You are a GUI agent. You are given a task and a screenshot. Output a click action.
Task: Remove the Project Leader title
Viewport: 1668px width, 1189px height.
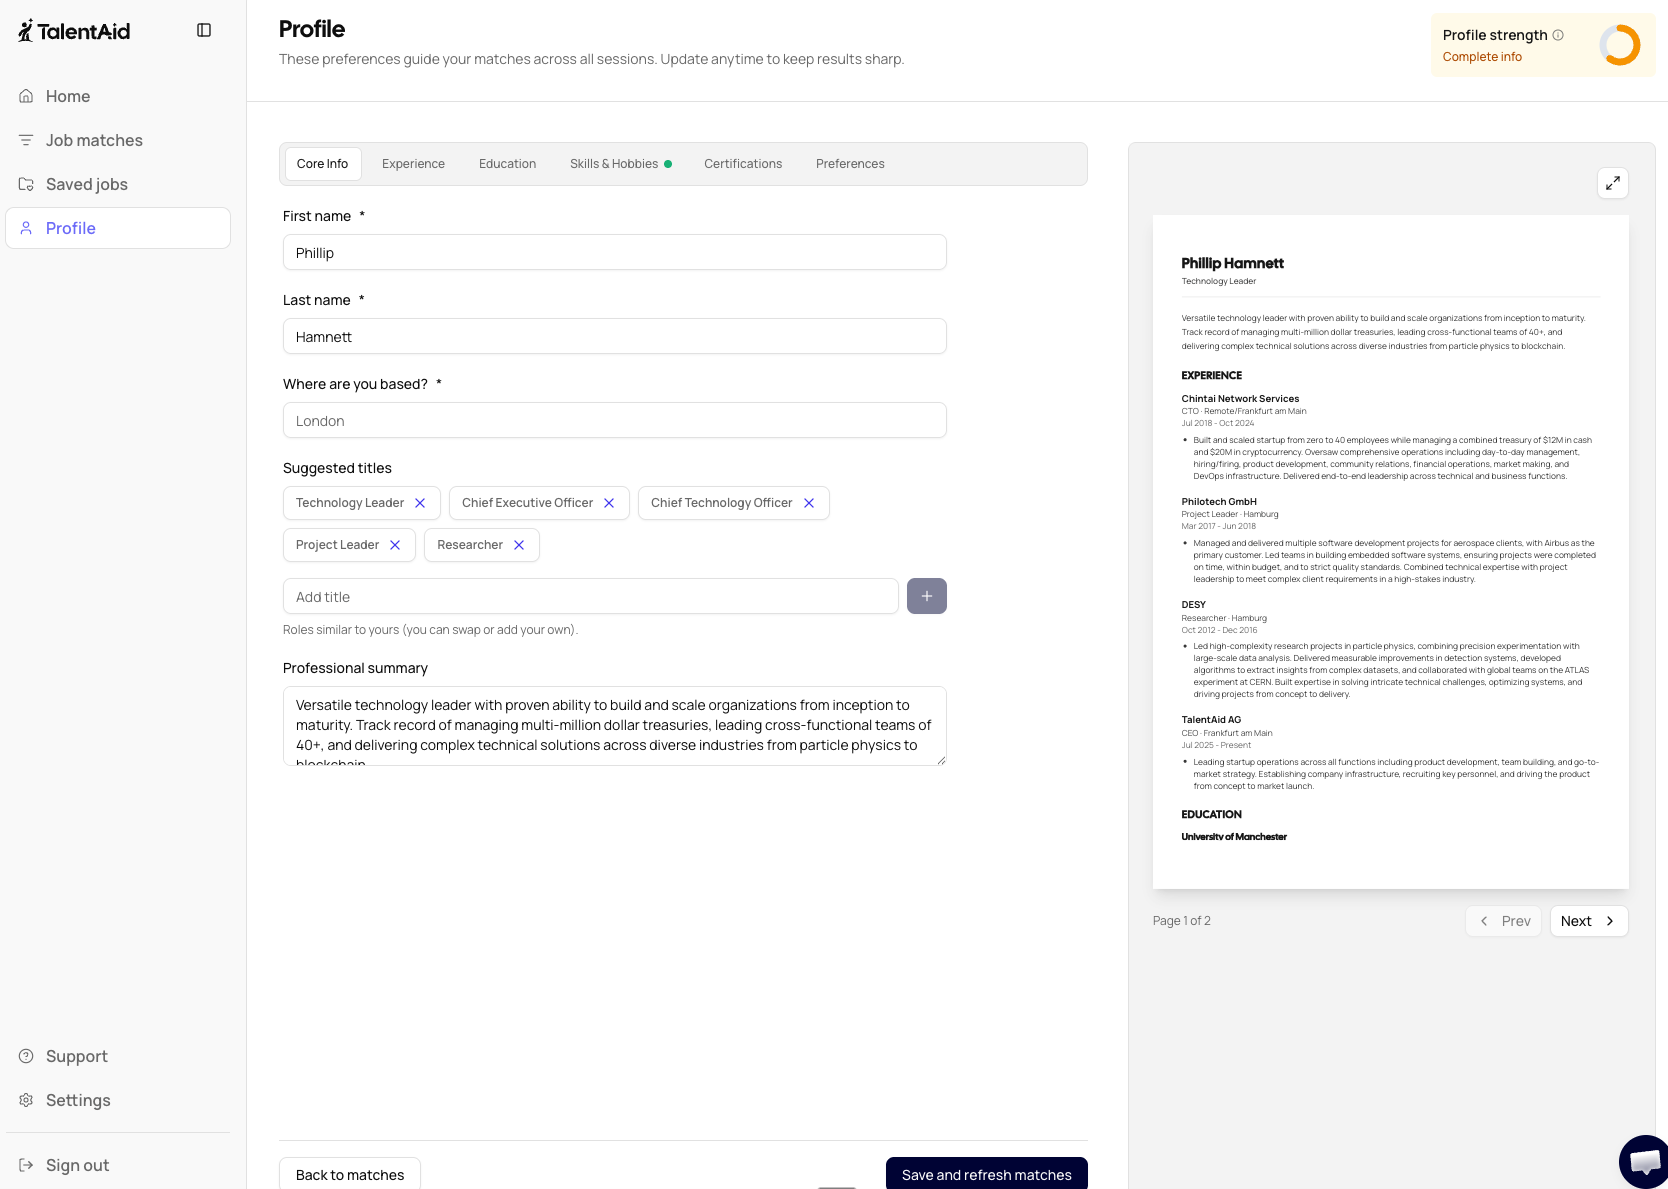[x=395, y=545]
